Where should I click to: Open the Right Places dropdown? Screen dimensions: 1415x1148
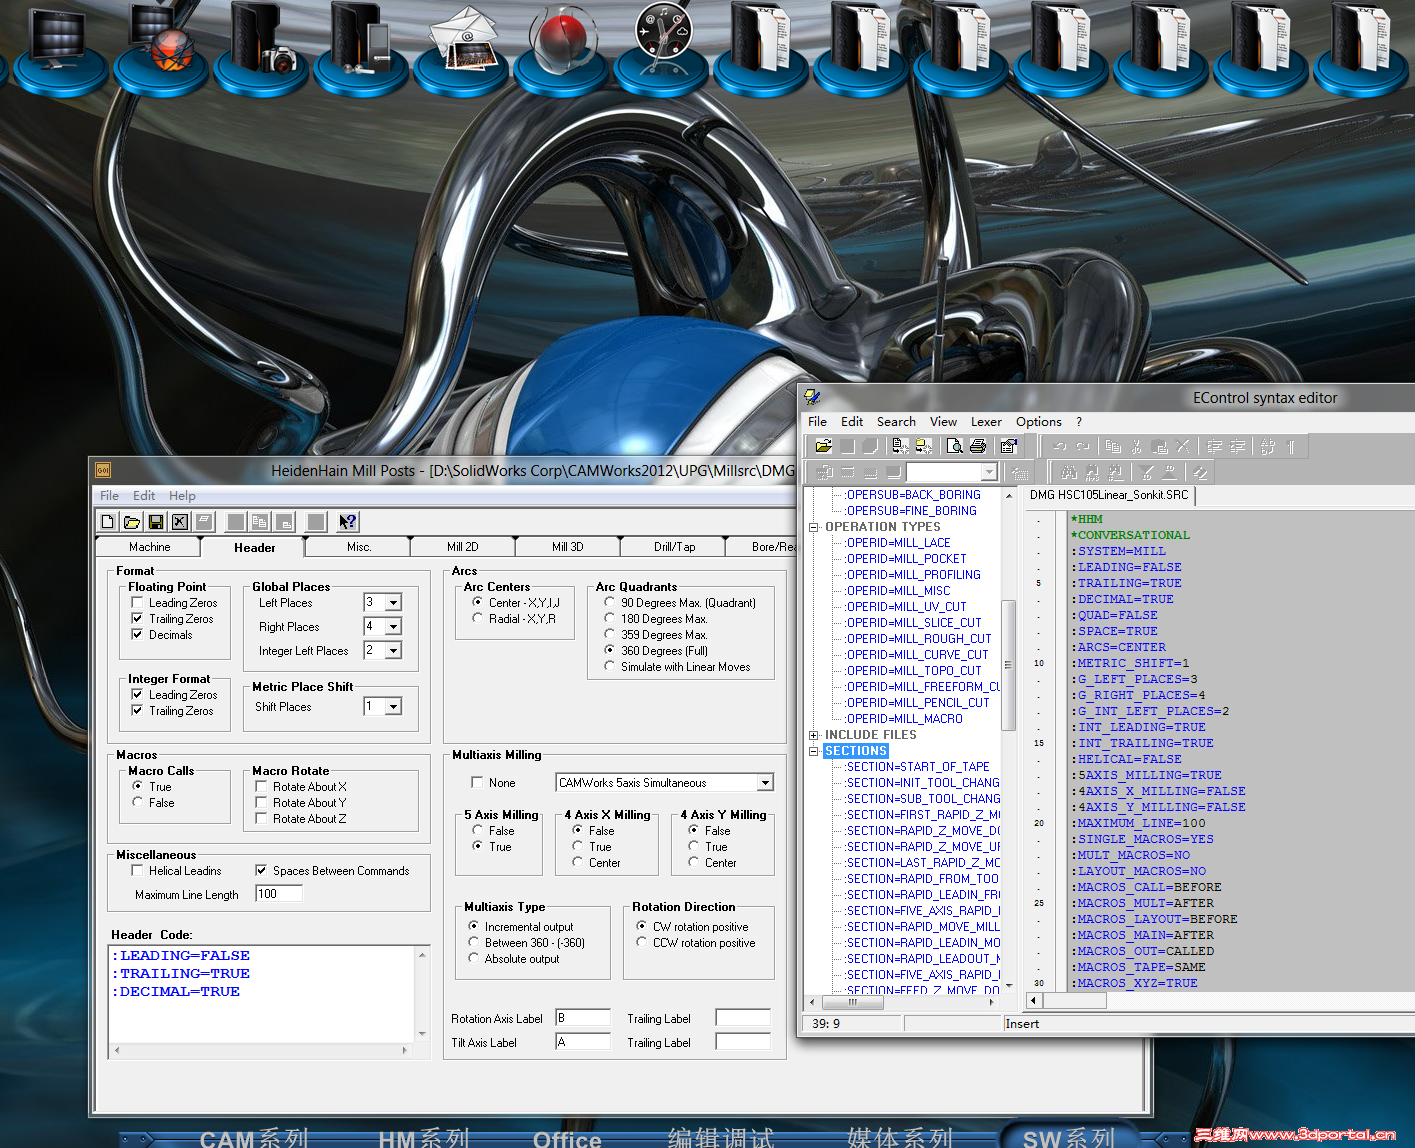point(393,626)
